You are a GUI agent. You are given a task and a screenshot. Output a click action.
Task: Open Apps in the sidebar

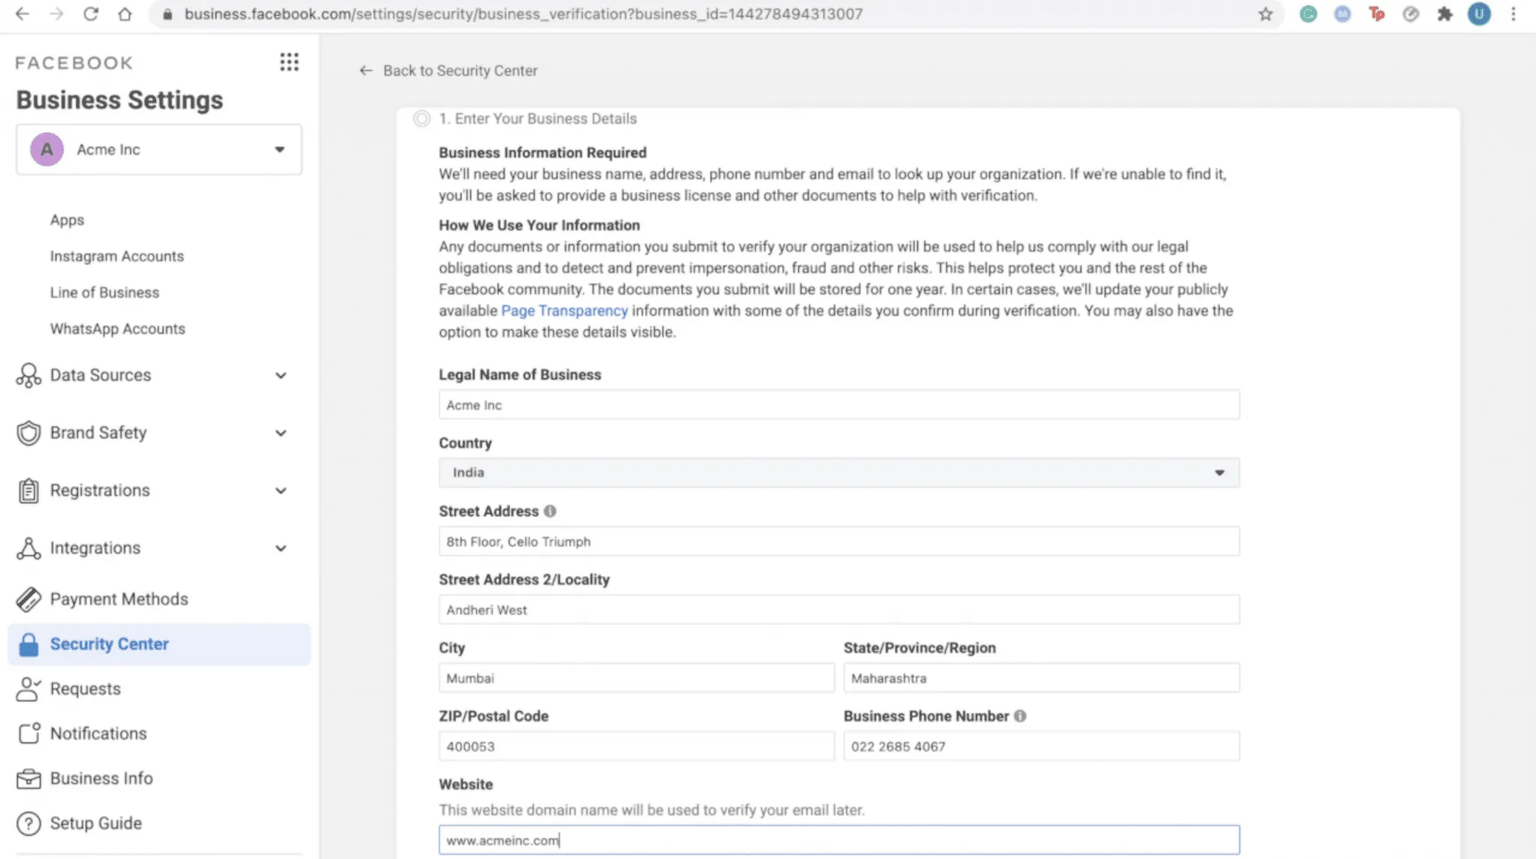click(67, 220)
